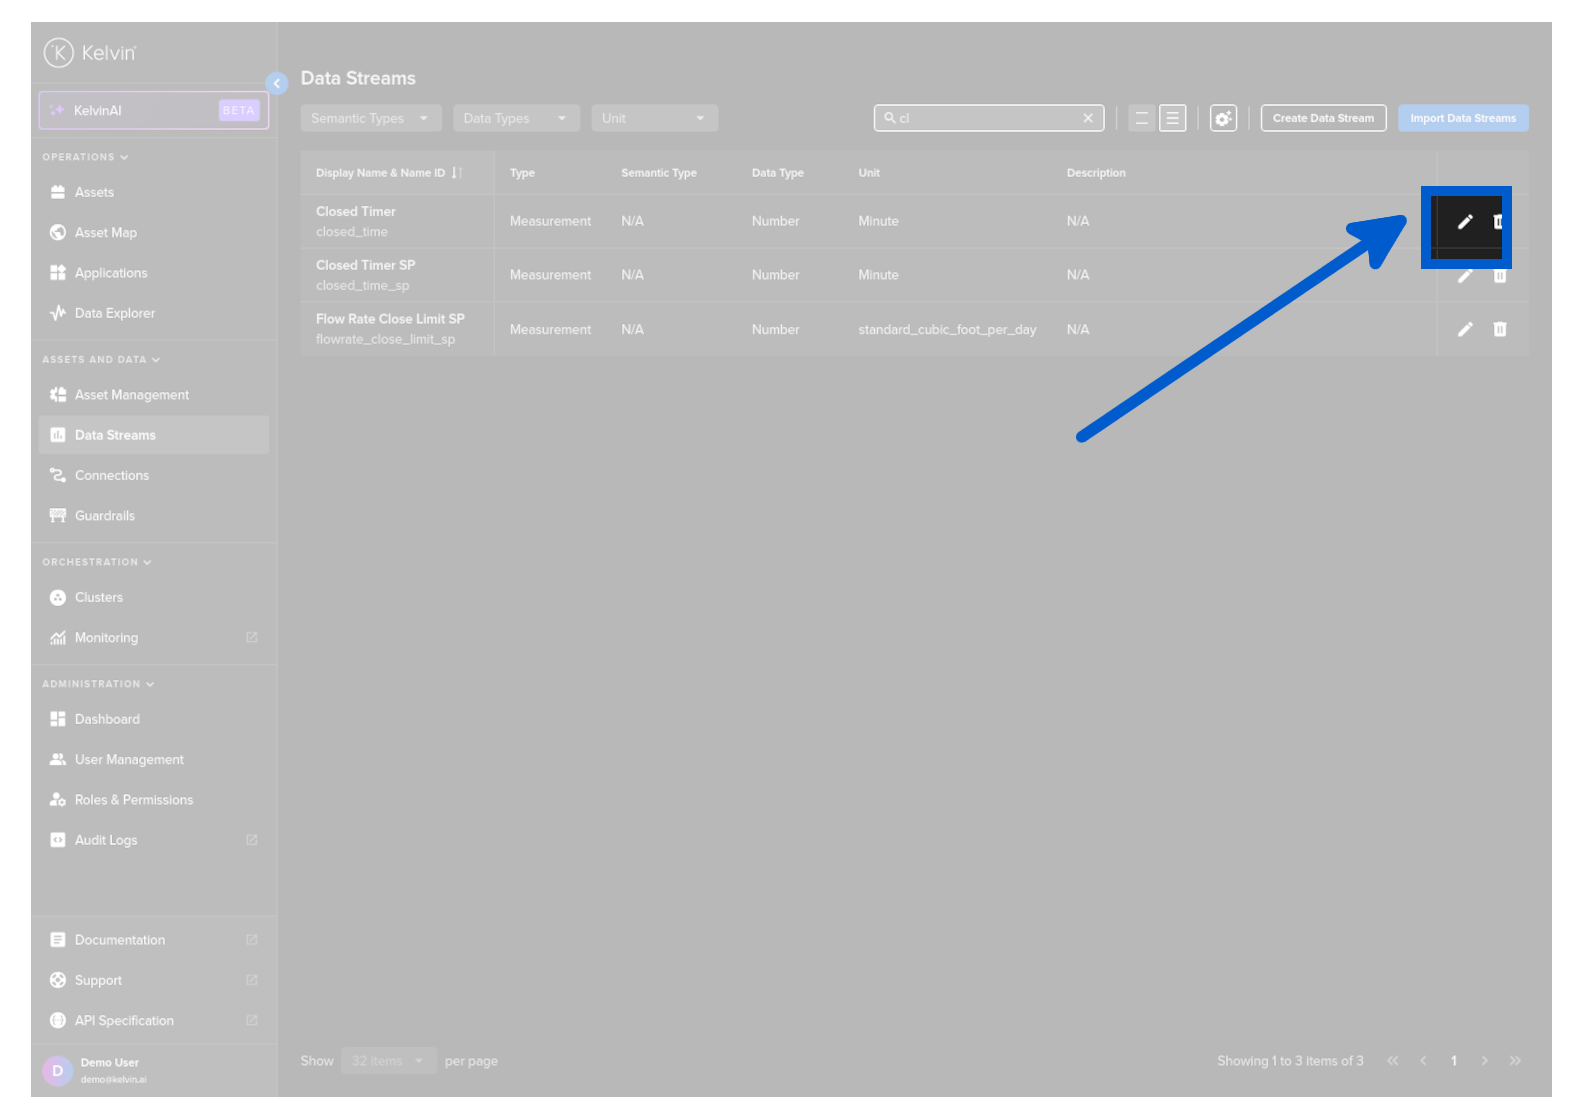Viewport: 1584px width, 1120px height.
Task: Edit the Flow Rate Close Limit SP stream
Action: click(1464, 329)
